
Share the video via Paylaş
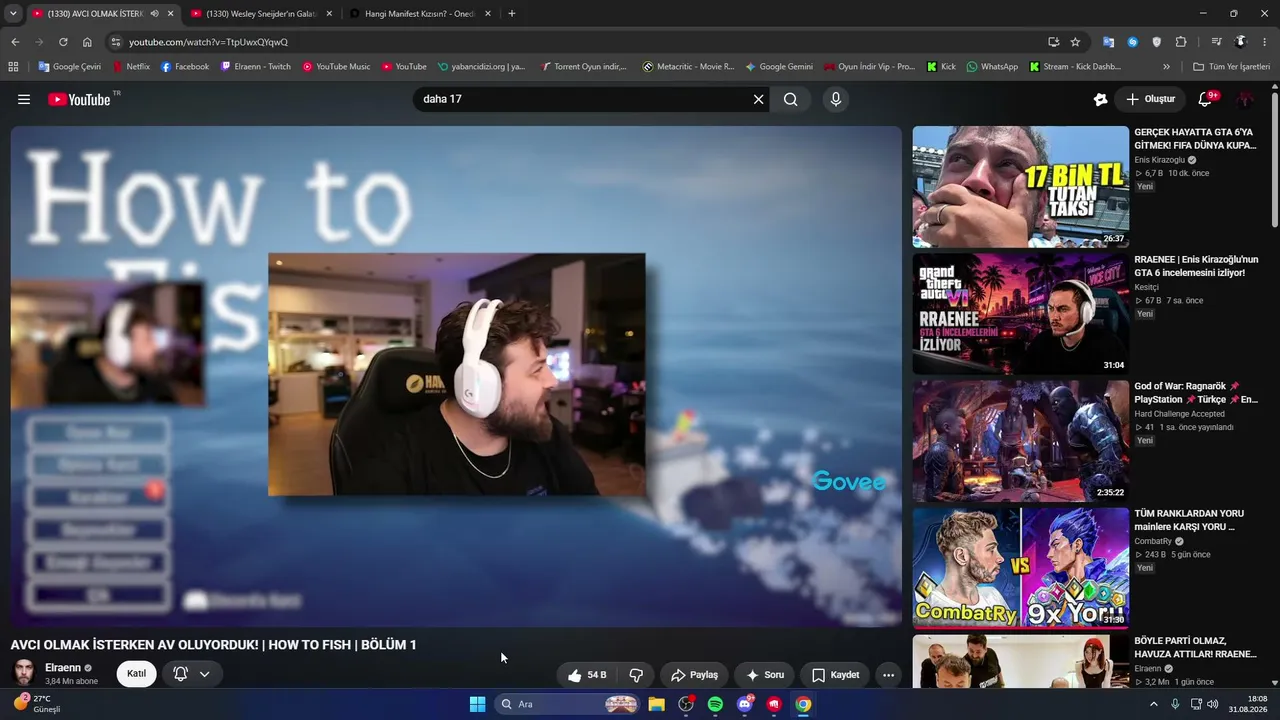694,675
